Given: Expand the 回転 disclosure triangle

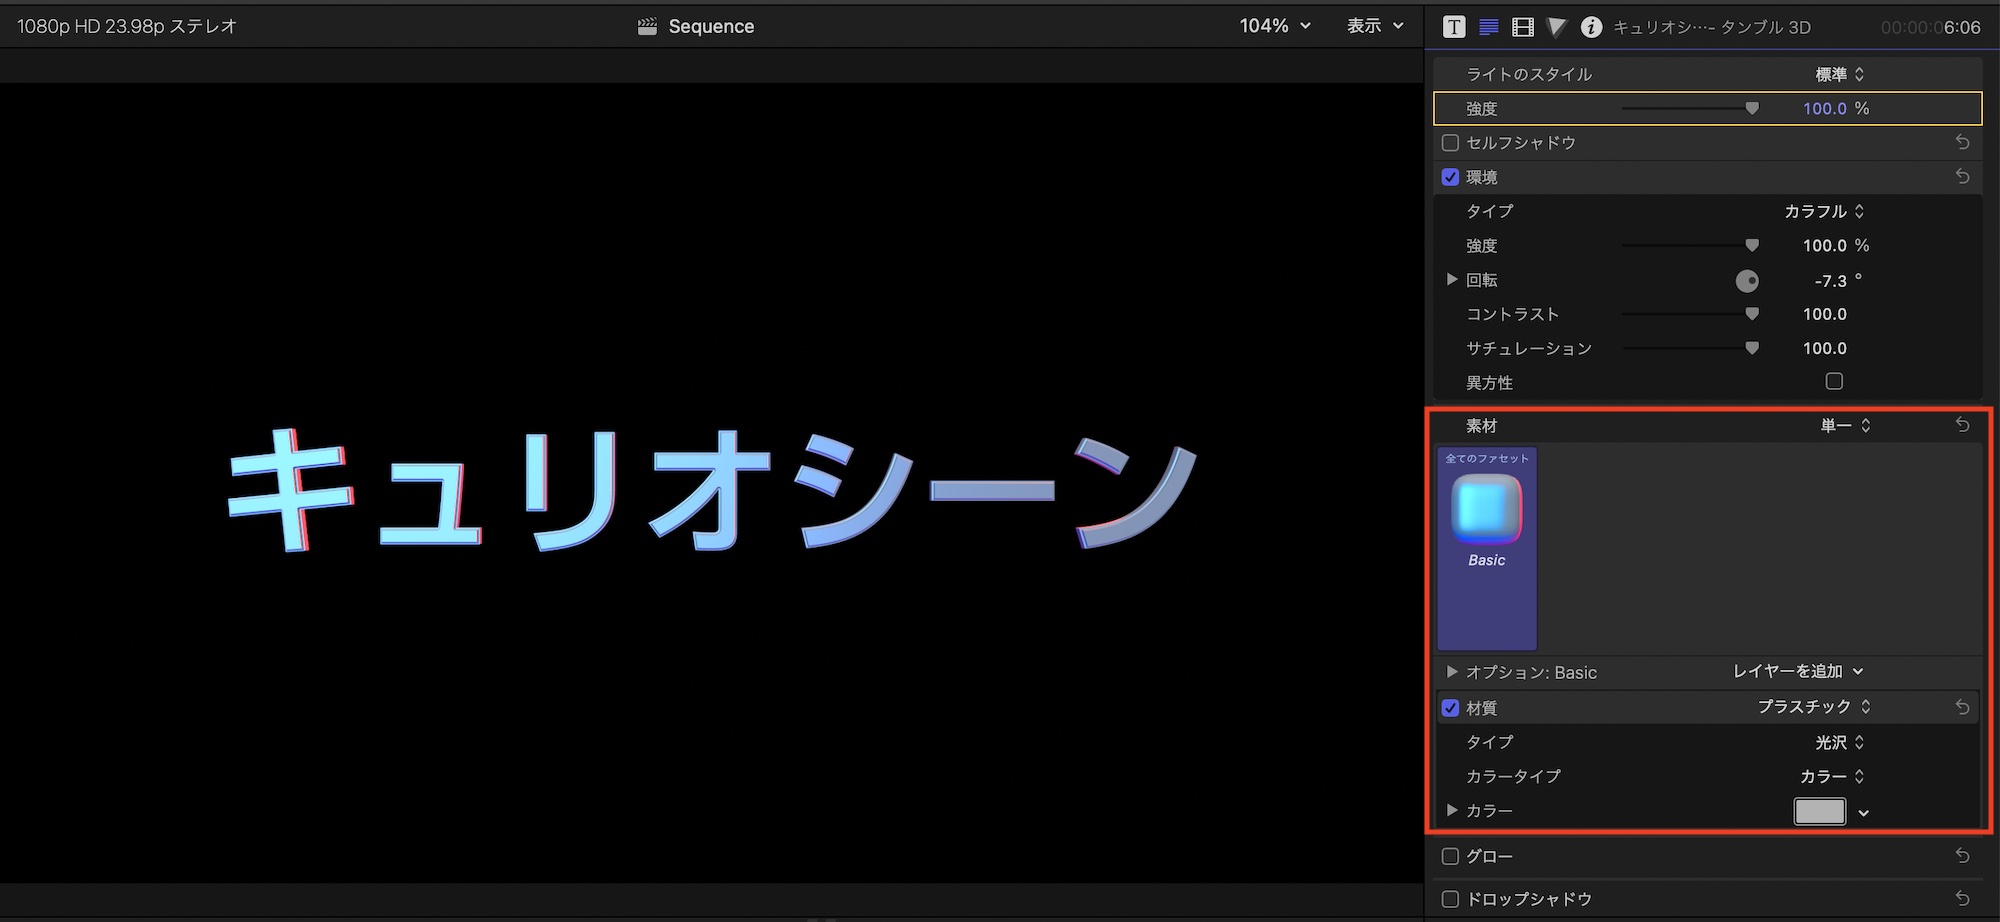Looking at the screenshot, I should tap(1452, 280).
